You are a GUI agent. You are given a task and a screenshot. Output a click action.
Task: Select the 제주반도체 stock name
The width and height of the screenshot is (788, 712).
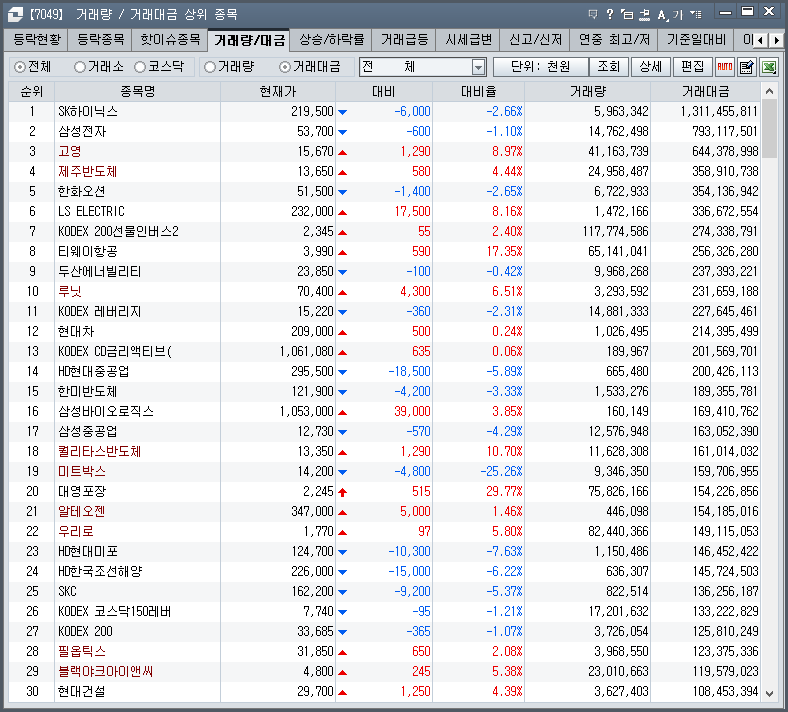click(x=87, y=172)
